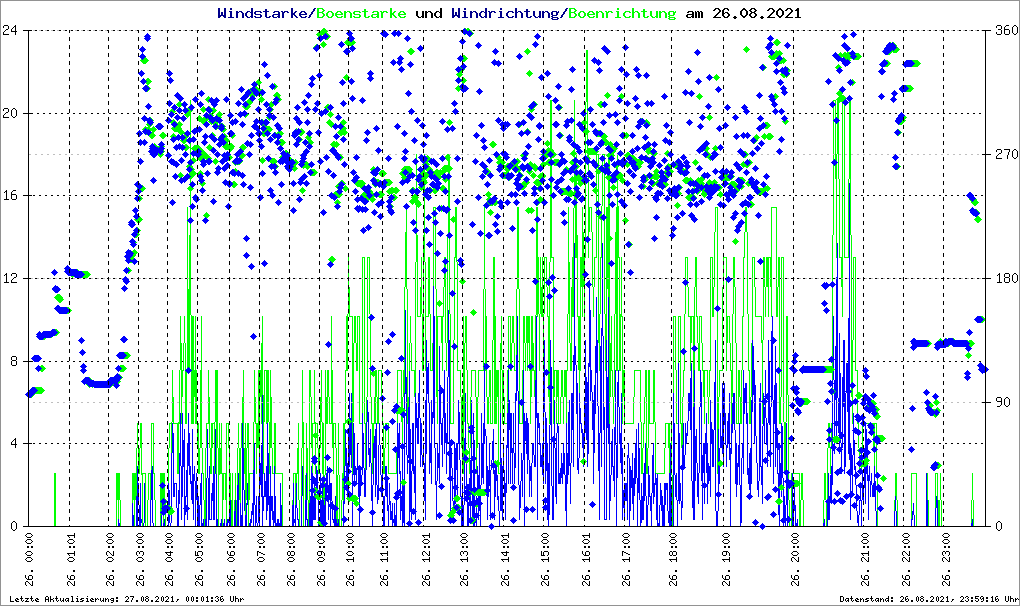Click the time label '26. 08:00'
1020x606 pixels.
tap(291, 560)
